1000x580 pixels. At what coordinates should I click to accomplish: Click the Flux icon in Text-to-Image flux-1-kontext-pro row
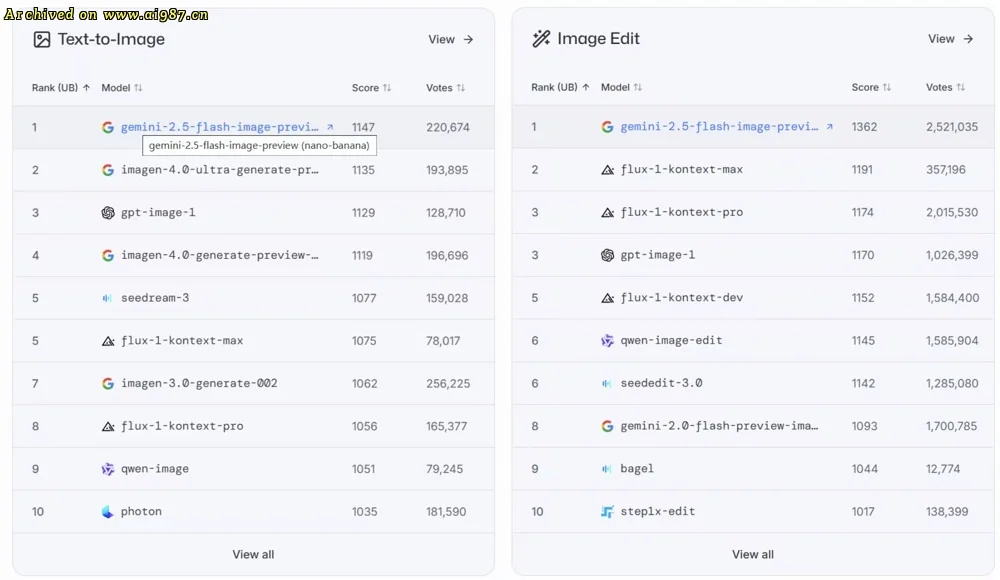click(108, 426)
